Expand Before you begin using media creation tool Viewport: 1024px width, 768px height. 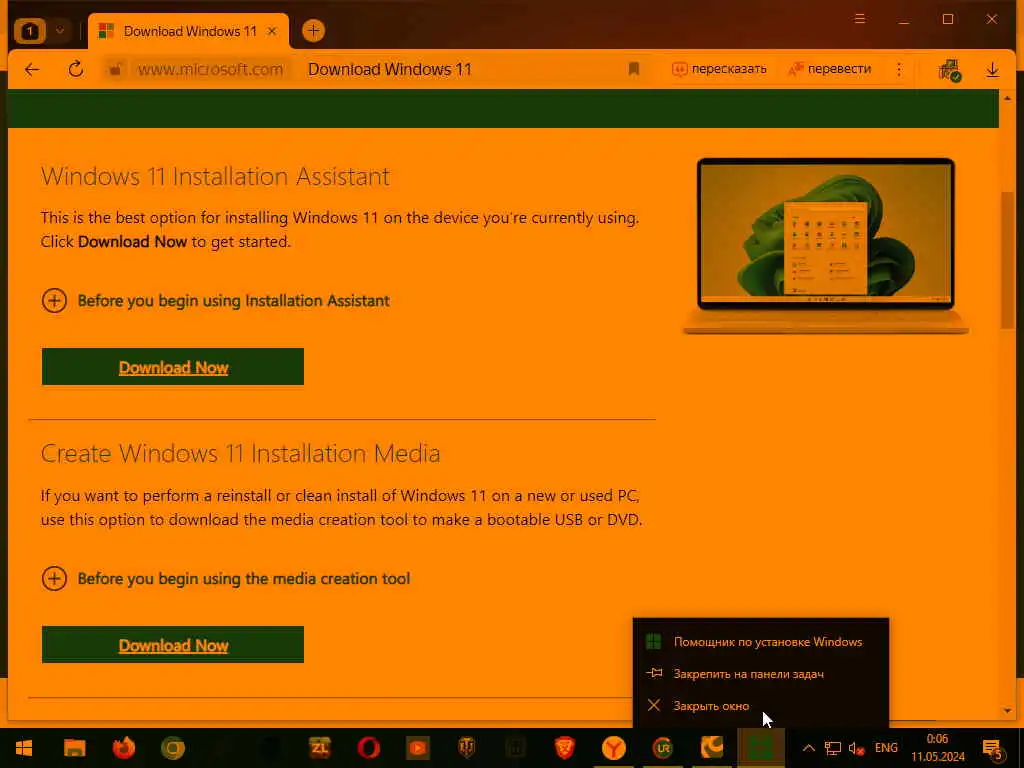point(226,579)
